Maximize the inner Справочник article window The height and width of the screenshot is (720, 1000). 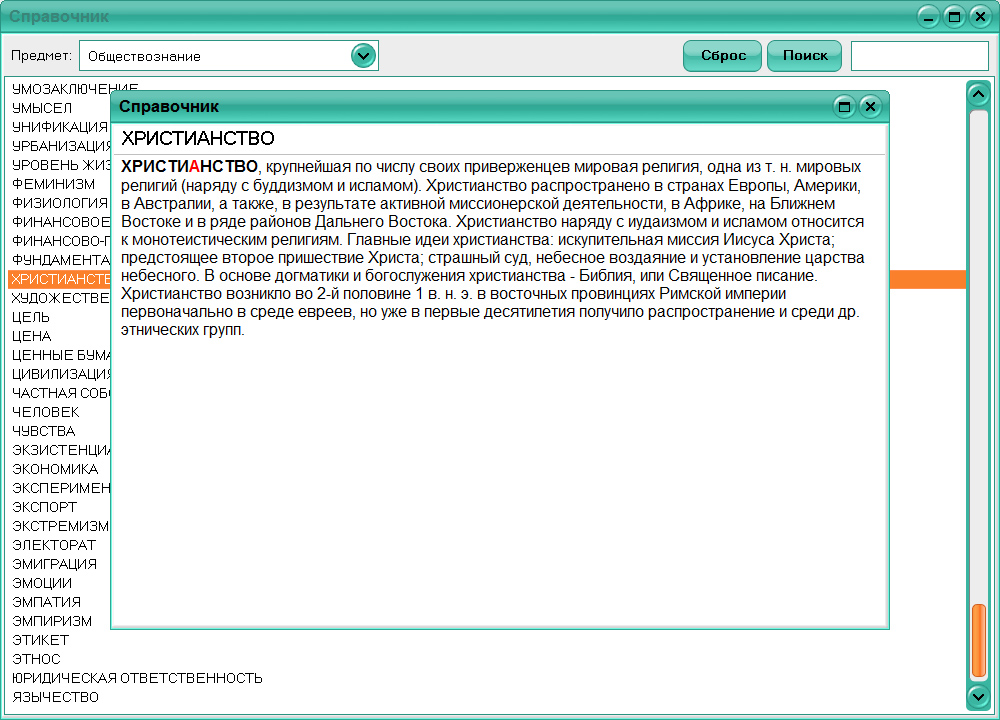point(844,107)
